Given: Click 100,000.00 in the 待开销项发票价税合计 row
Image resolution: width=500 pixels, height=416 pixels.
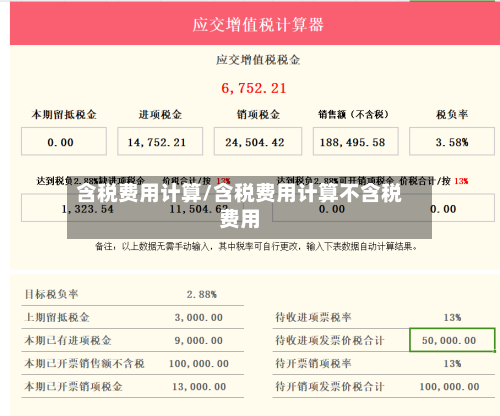Looking at the screenshot, I should pyautogui.click(x=449, y=386).
